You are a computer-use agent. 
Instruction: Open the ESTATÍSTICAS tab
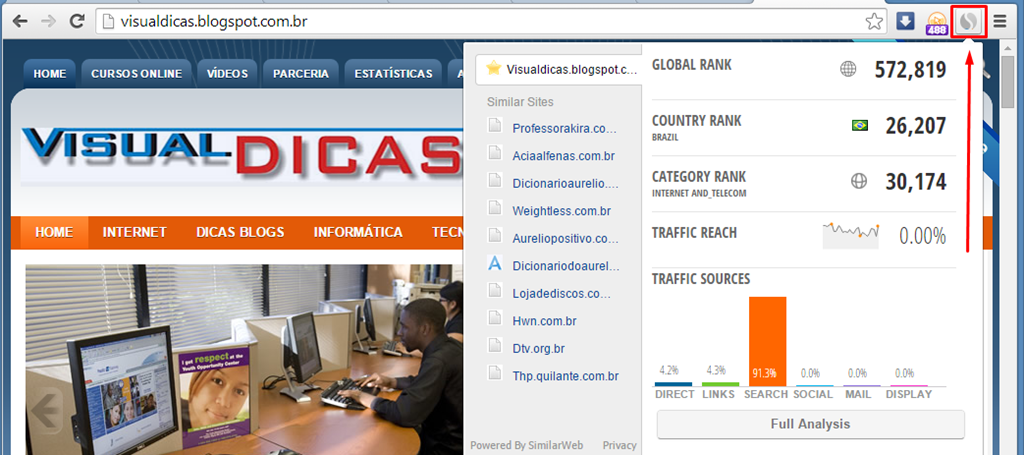(393, 74)
